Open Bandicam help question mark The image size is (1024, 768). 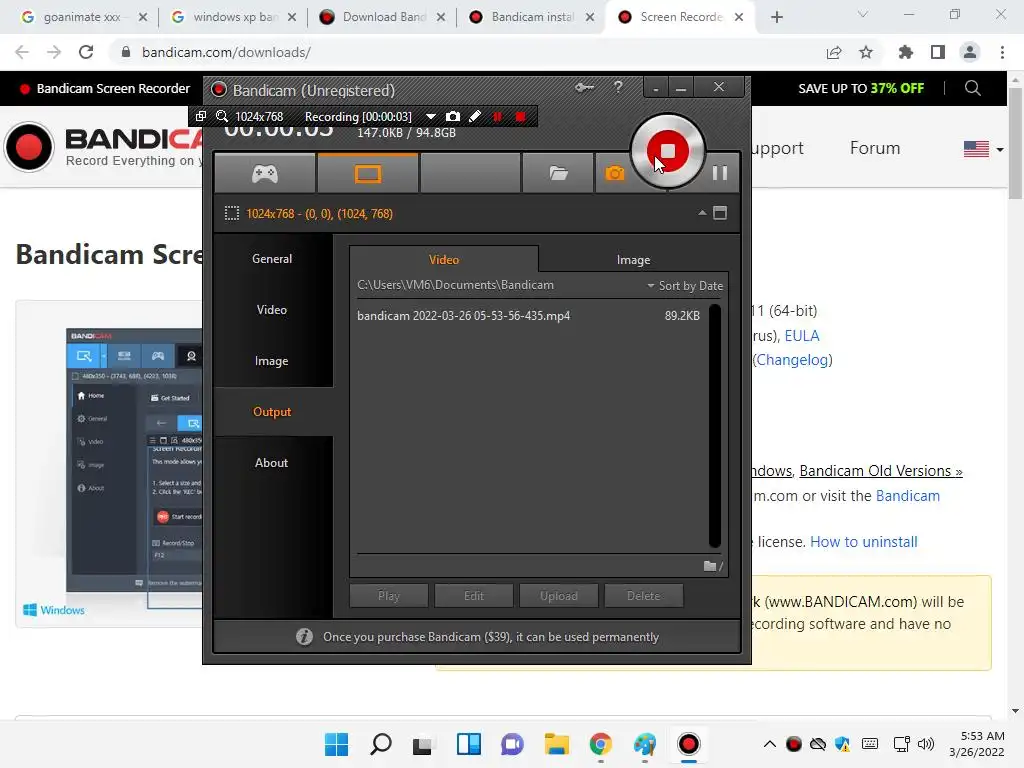618,87
